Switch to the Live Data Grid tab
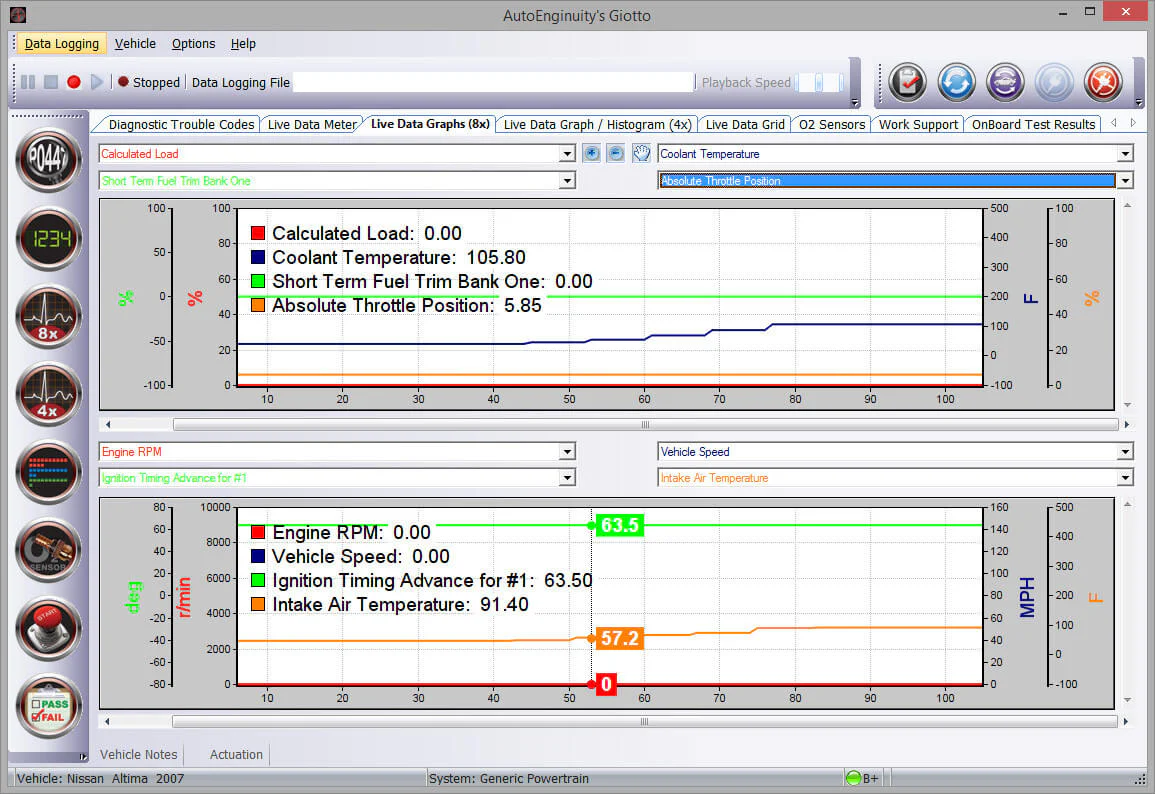Image resolution: width=1155 pixels, height=794 pixels. pos(745,124)
